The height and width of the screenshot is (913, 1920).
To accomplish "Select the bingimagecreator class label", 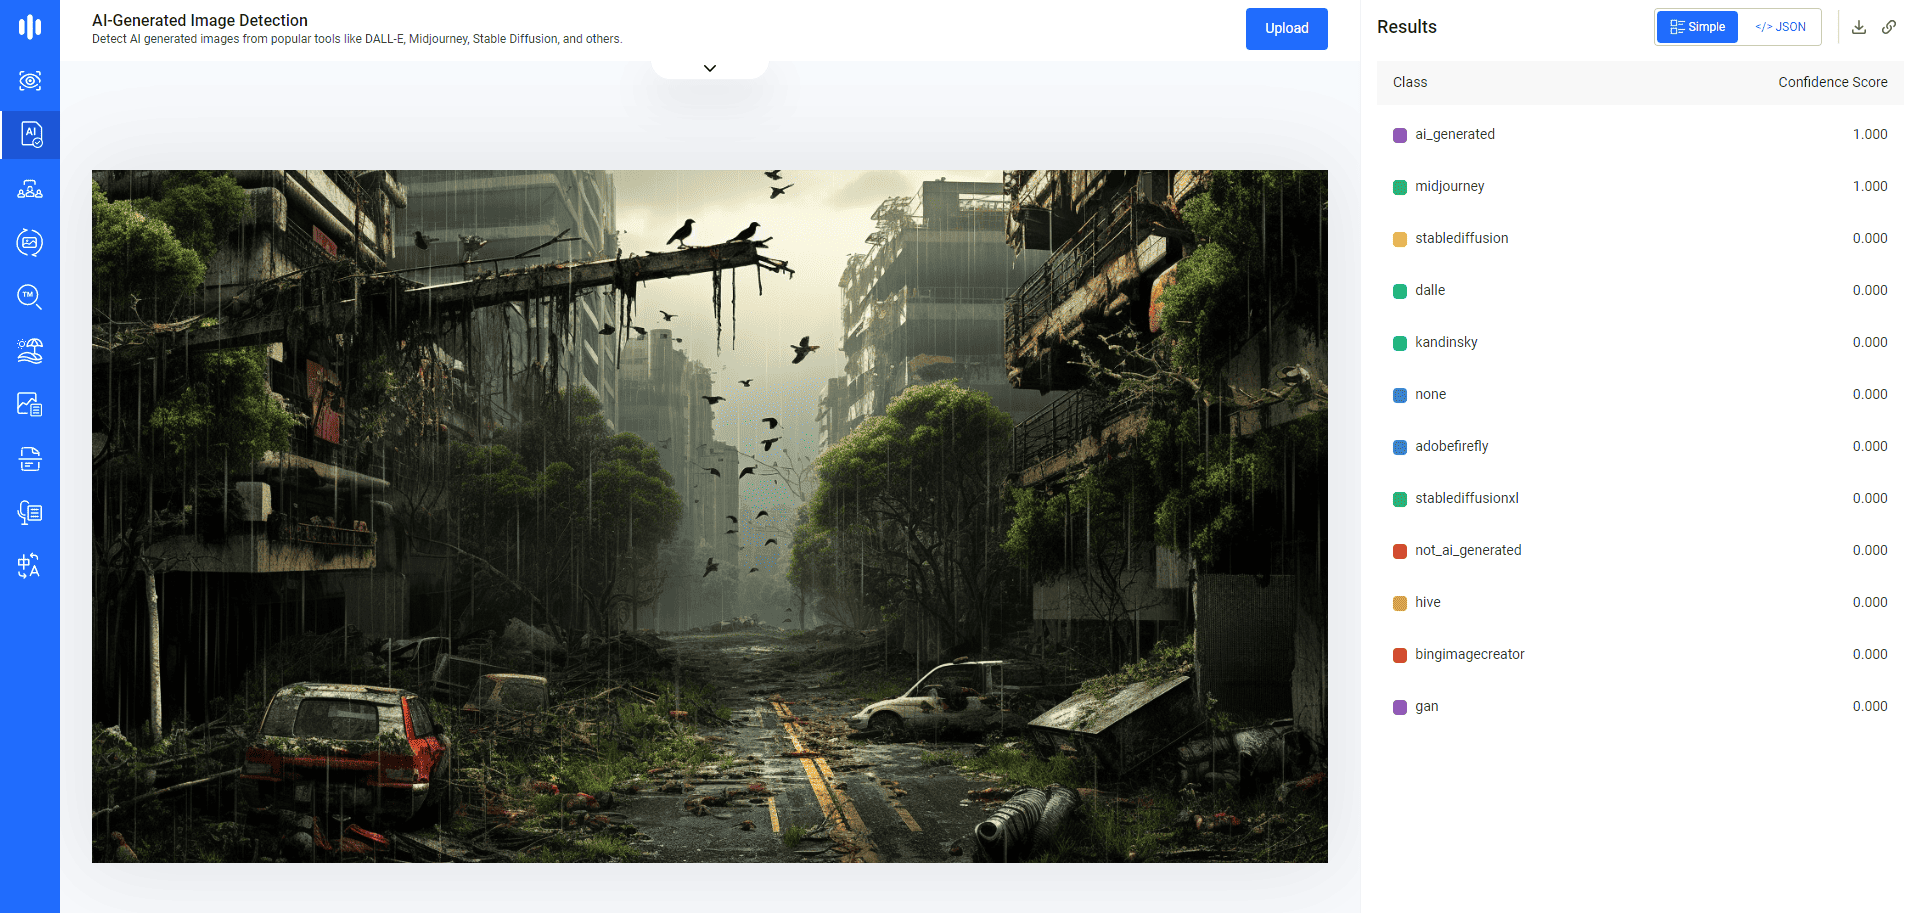I will pyautogui.click(x=1470, y=654).
